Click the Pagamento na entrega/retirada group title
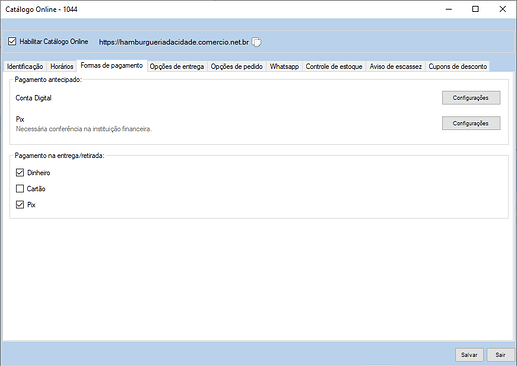The height and width of the screenshot is (366, 517). click(x=59, y=156)
